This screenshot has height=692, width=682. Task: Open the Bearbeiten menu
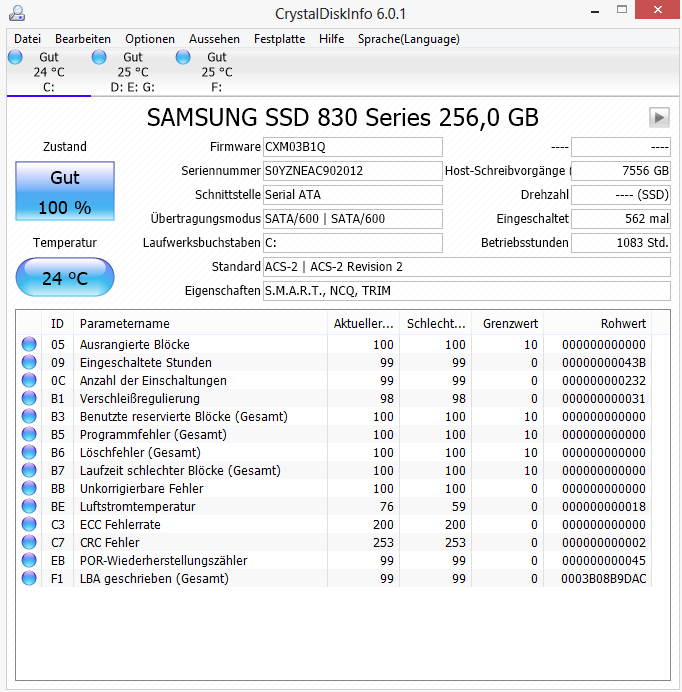click(83, 39)
